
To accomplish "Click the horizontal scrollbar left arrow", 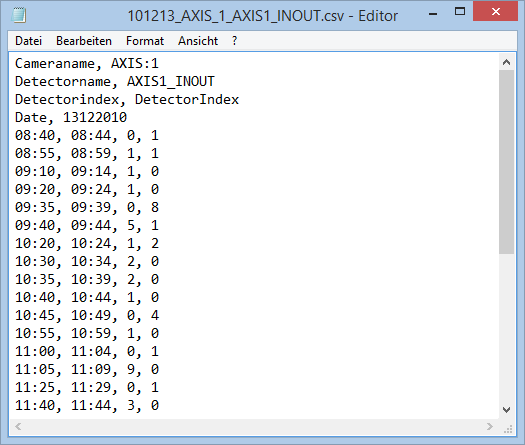I will click(x=18, y=426).
